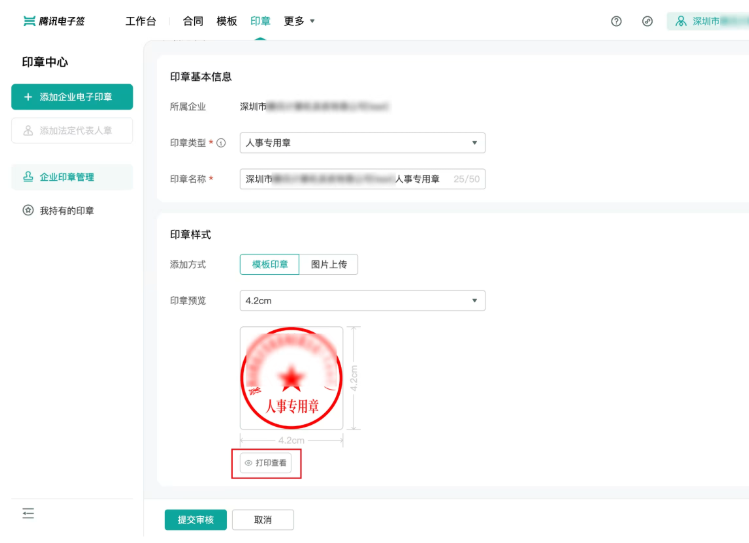Click 添加企业电子印章 button
Viewport: 749px width, 543px height.
point(71,97)
